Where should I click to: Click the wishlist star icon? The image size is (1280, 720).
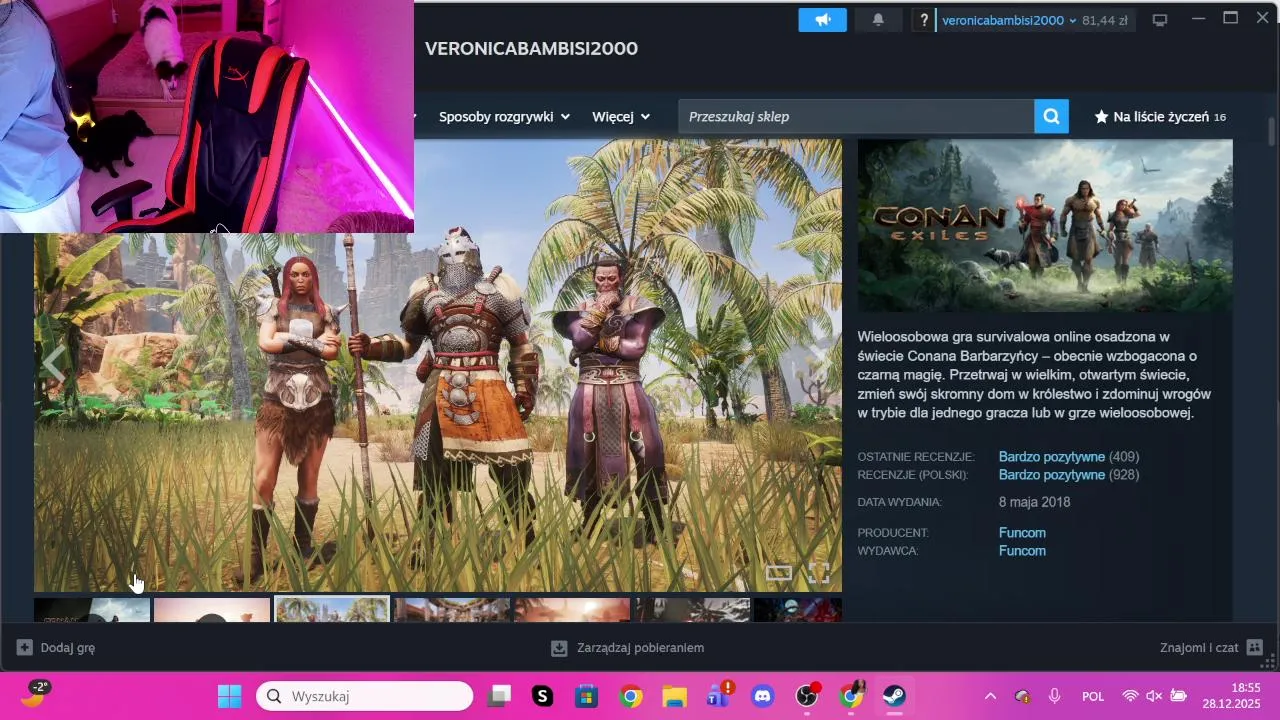[x=1101, y=117]
